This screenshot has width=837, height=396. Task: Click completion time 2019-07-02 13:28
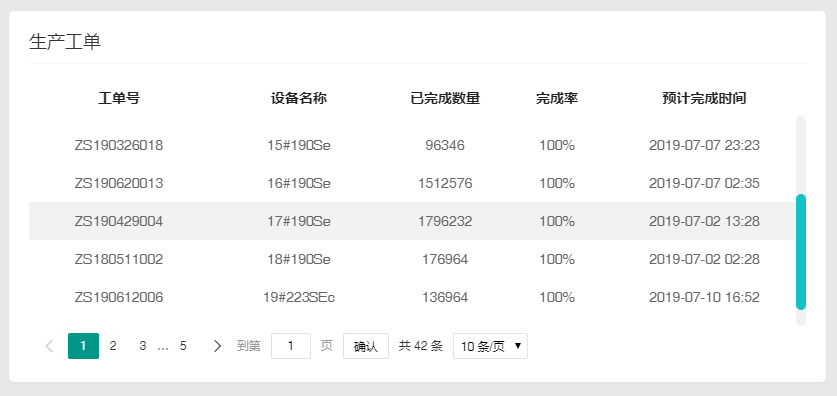pyautogui.click(x=704, y=221)
